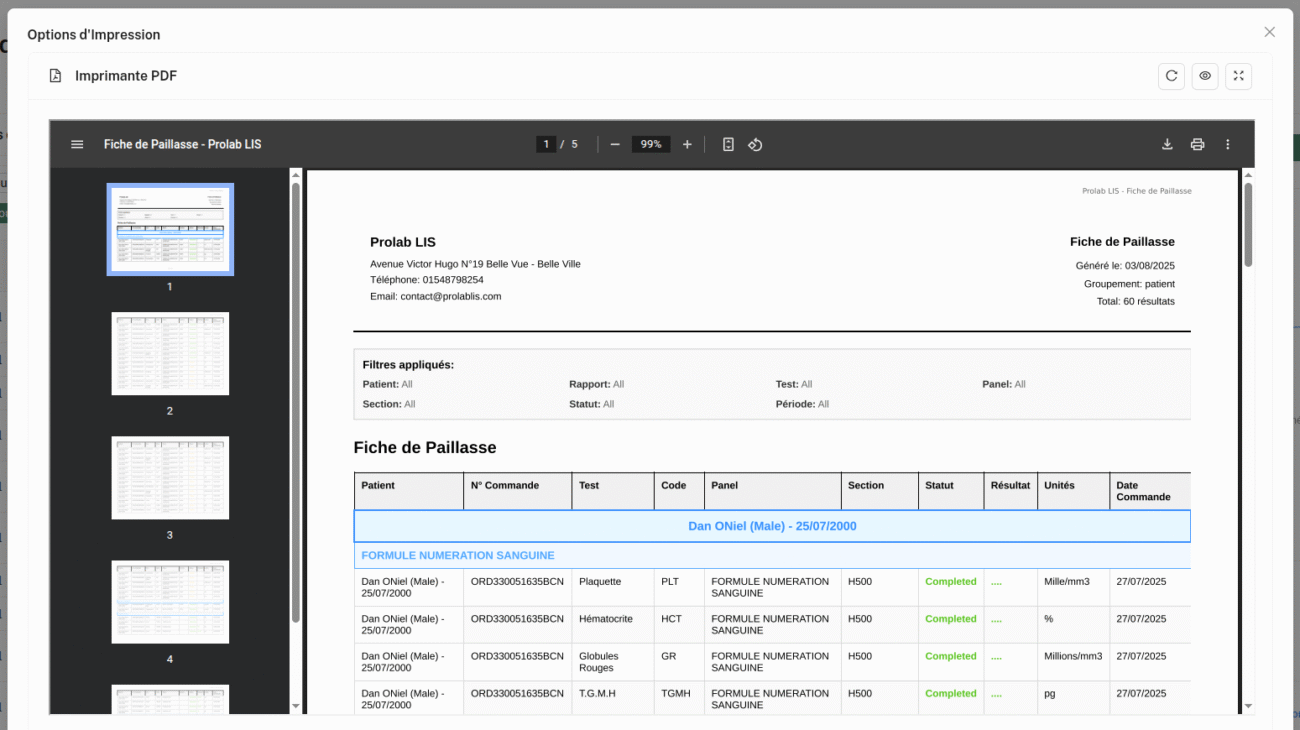Print the PDF document
Image resolution: width=1300 pixels, height=730 pixels.
(x=1197, y=144)
